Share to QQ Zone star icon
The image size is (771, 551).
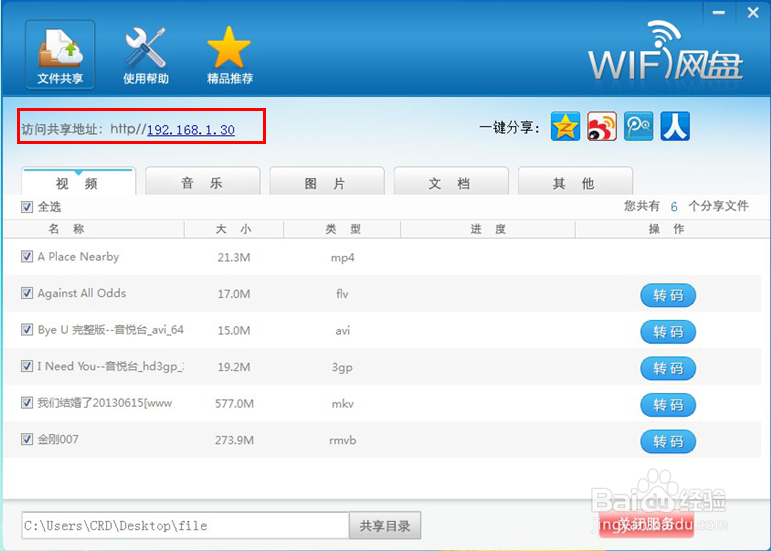tap(565, 126)
